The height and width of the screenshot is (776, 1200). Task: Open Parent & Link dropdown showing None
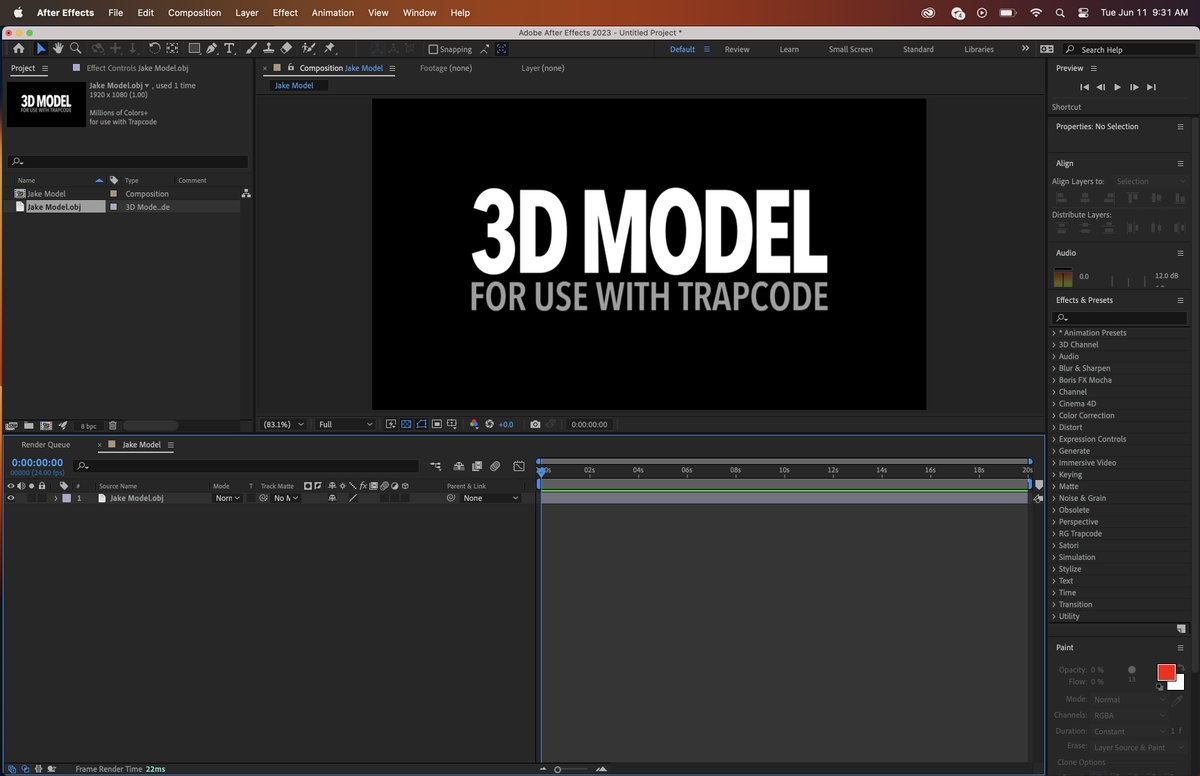click(x=491, y=498)
